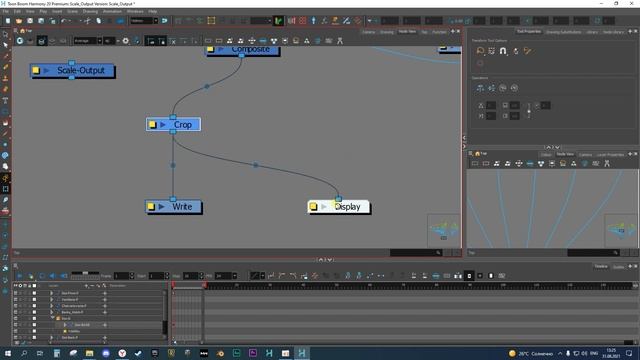This screenshot has height=360, width=640.
Task: Collapse the Star-G group in the Timeline
Action: click(x=52, y=318)
